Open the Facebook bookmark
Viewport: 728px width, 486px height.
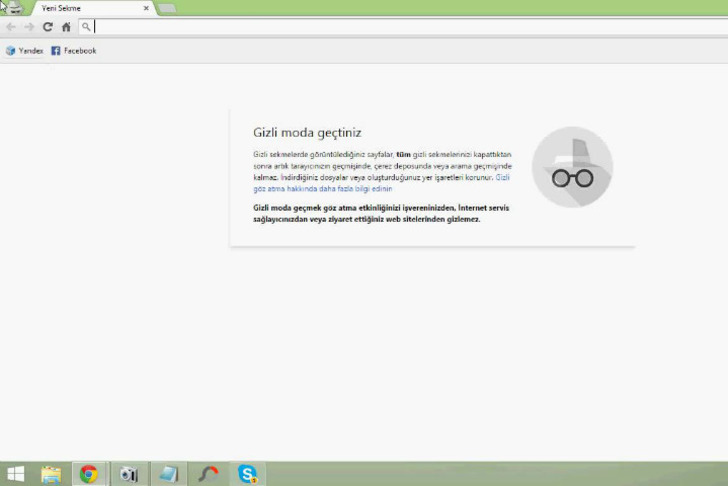pyautogui.click(x=74, y=51)
